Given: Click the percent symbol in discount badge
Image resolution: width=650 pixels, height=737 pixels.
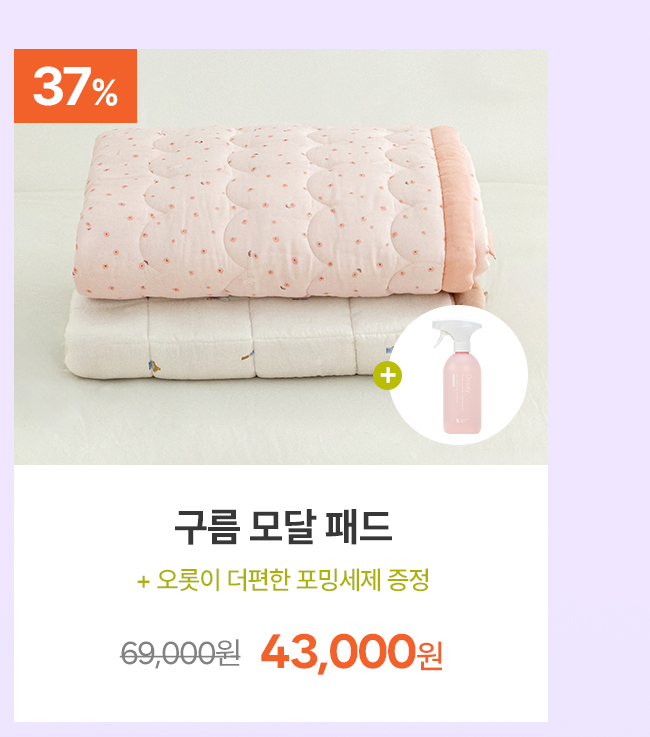Looking at the screenshot, I should 105,93.
